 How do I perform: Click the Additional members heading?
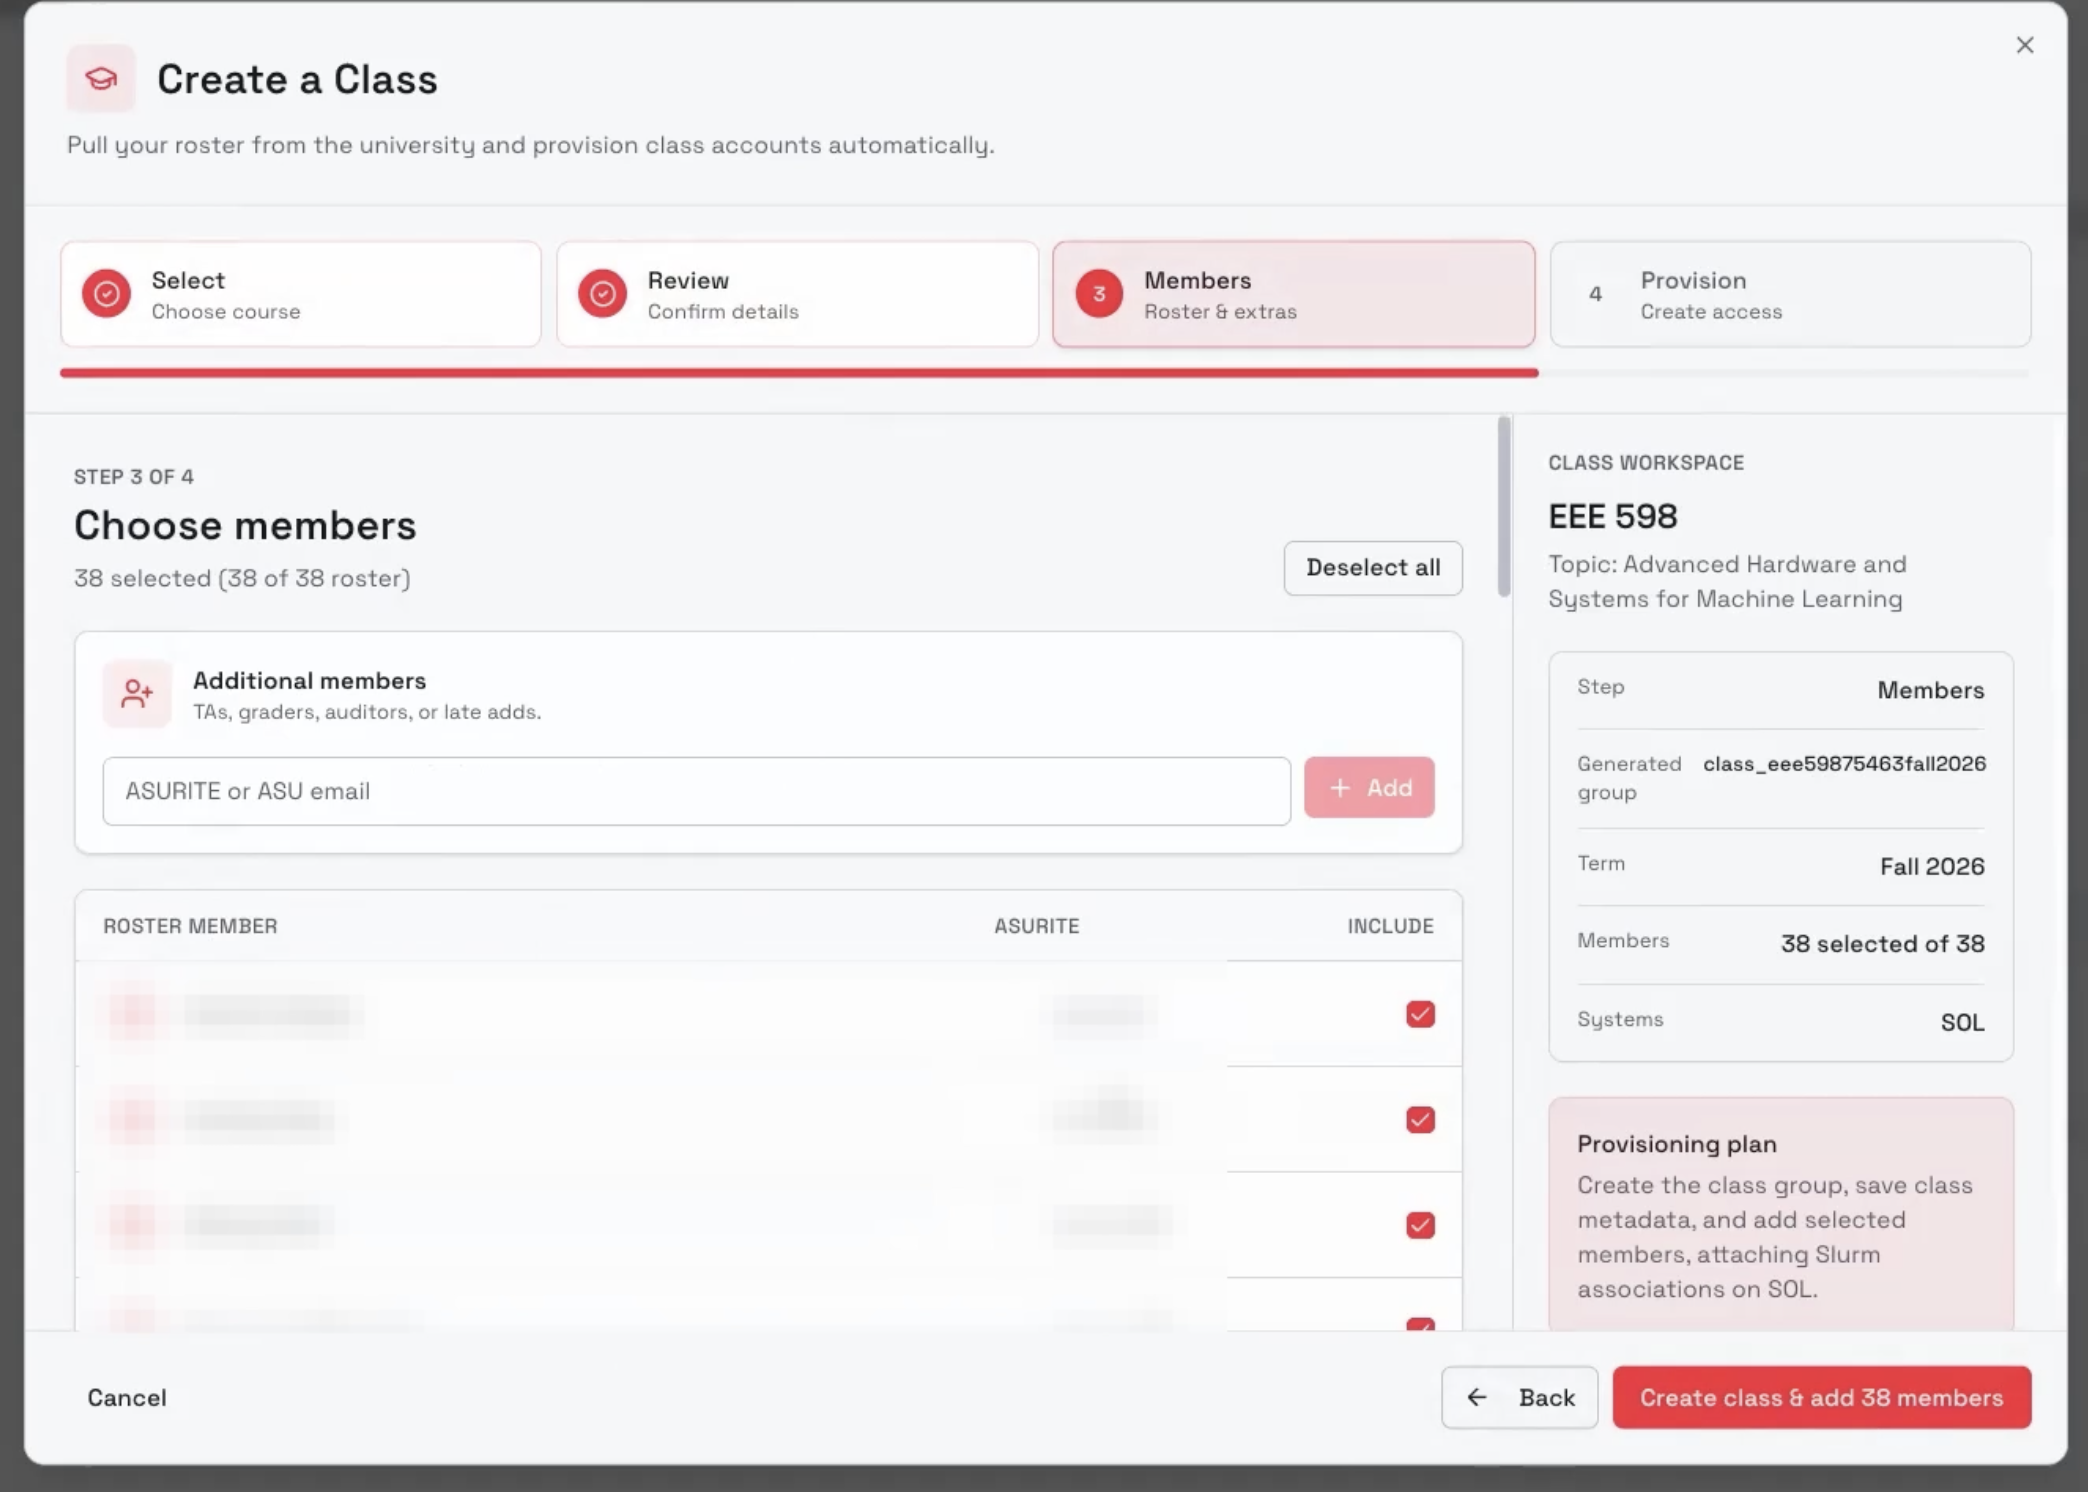[309, 680]
